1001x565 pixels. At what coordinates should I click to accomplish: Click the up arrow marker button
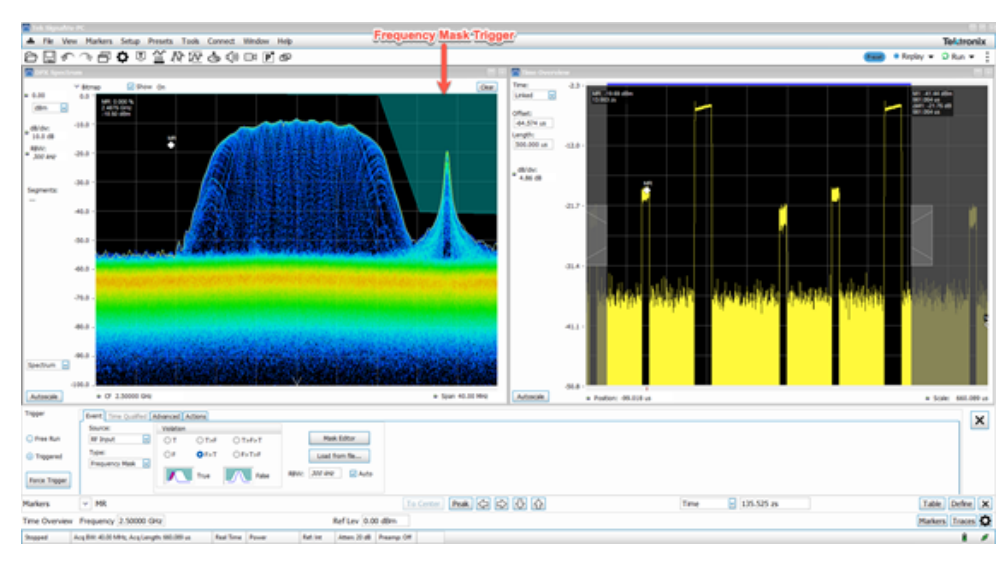(x=539, y=504)
